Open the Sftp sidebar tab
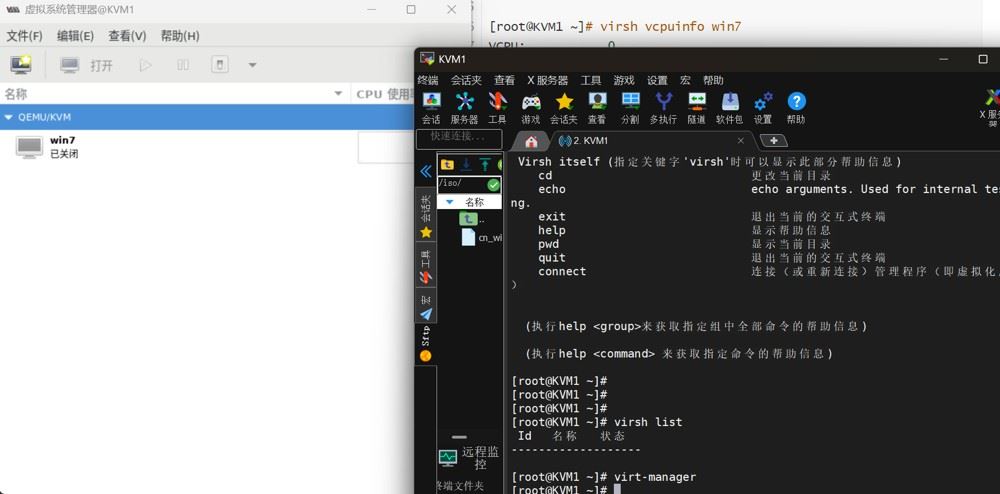1000x494 pixels. coord(425,344)
